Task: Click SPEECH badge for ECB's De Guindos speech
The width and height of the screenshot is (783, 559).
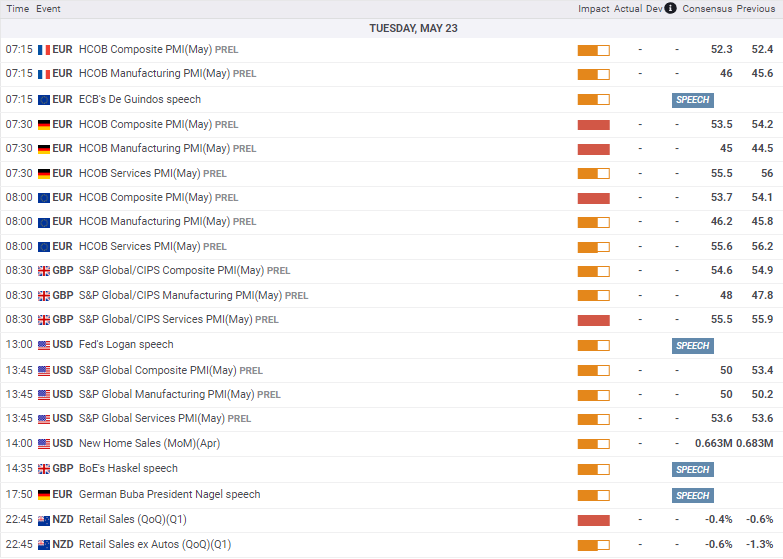Action: [x=693, y=100]
